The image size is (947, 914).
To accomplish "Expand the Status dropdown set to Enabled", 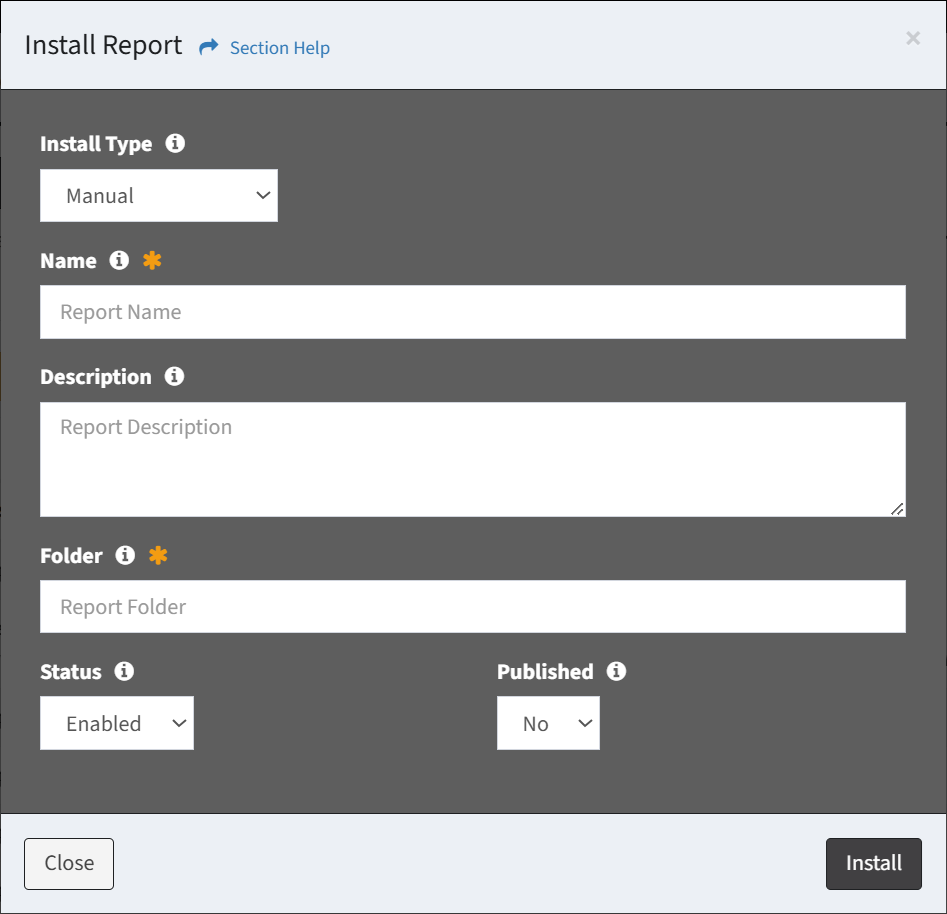I will click(x=117, y=723).
